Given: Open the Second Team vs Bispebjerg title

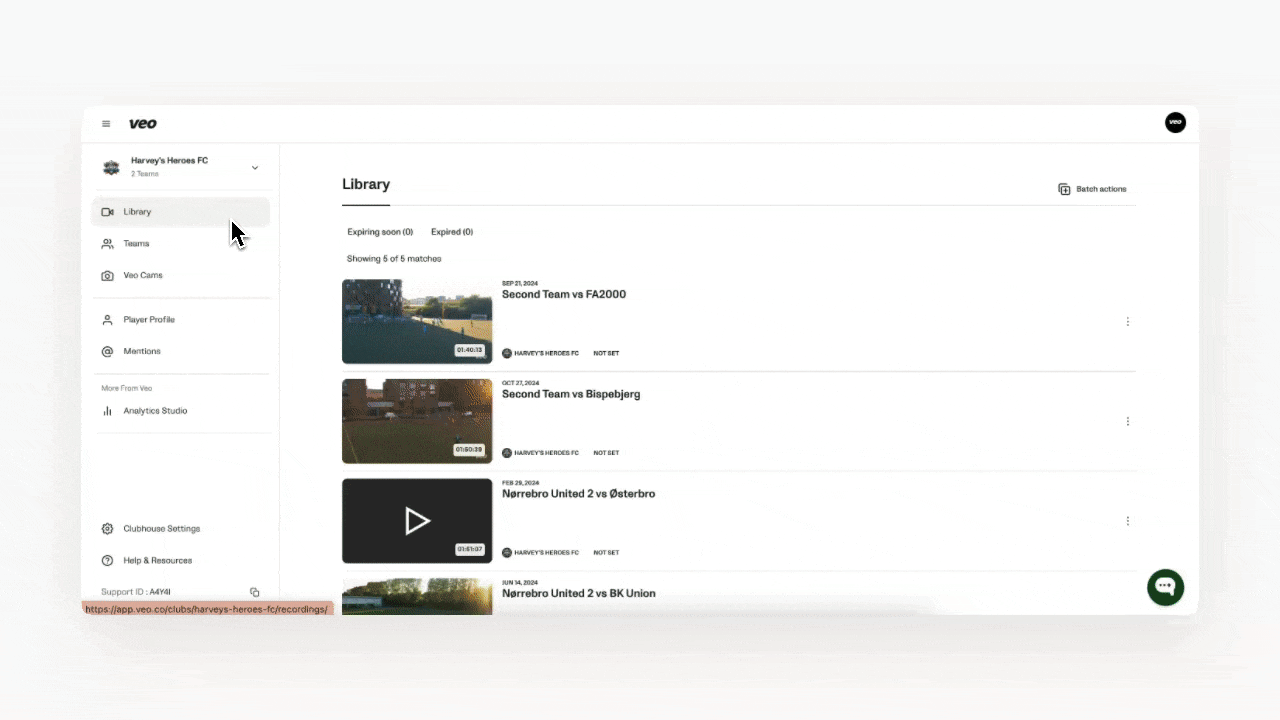Looking at the screenshot, I should pyautogui.click(x=571, y=394).
